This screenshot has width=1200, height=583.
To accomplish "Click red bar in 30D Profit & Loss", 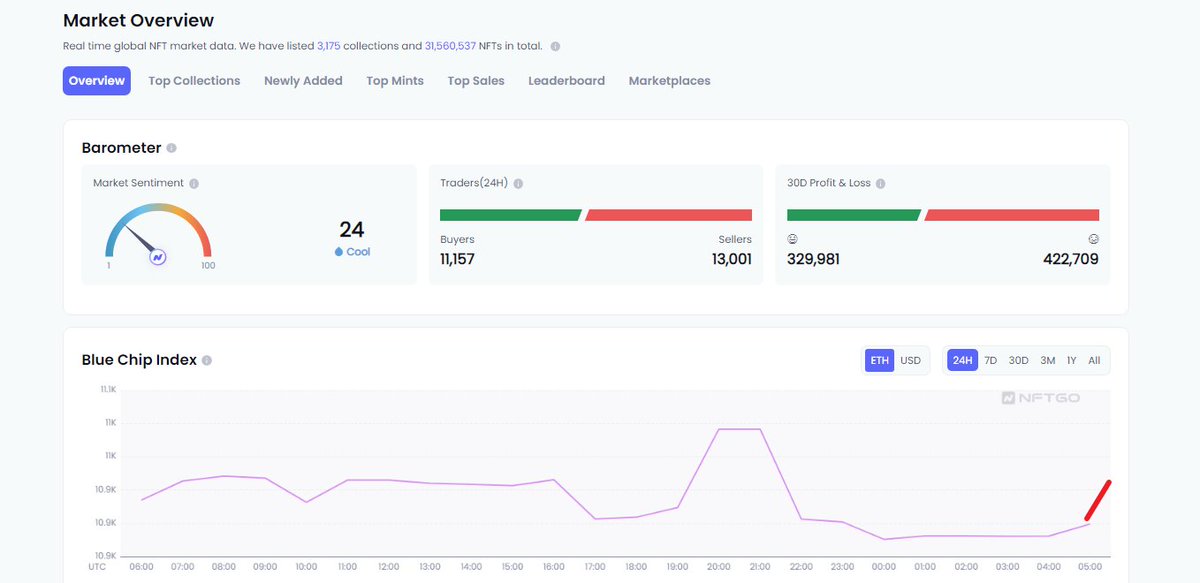I will [x=1012, y=215].
